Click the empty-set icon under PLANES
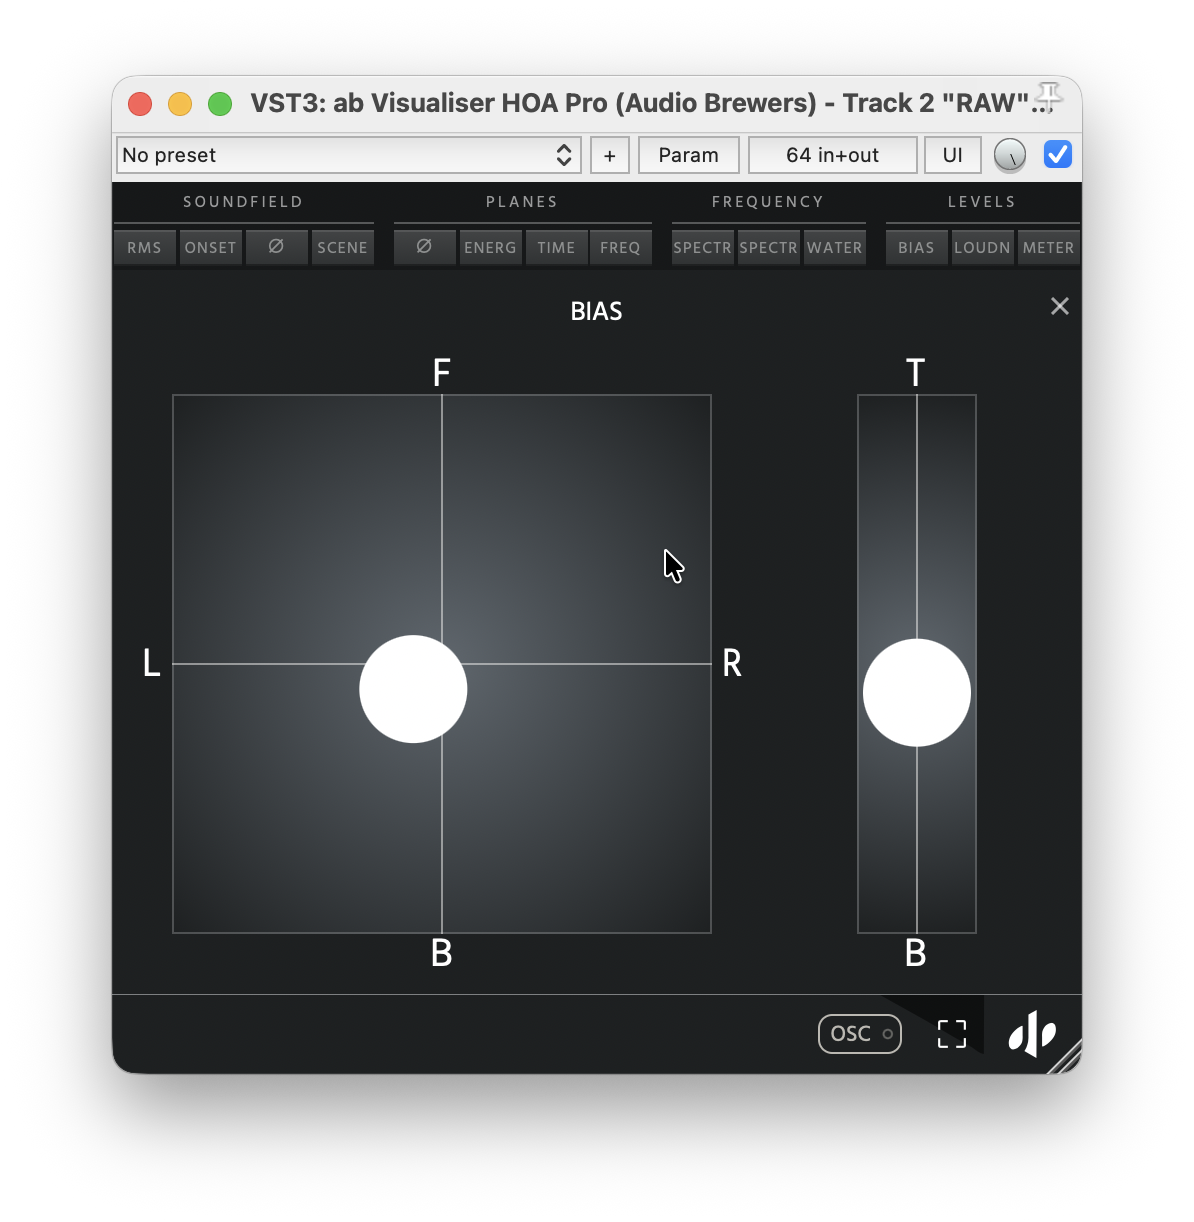The width and height of the screenshot is (1194, 1222). [x=425, y=247]
